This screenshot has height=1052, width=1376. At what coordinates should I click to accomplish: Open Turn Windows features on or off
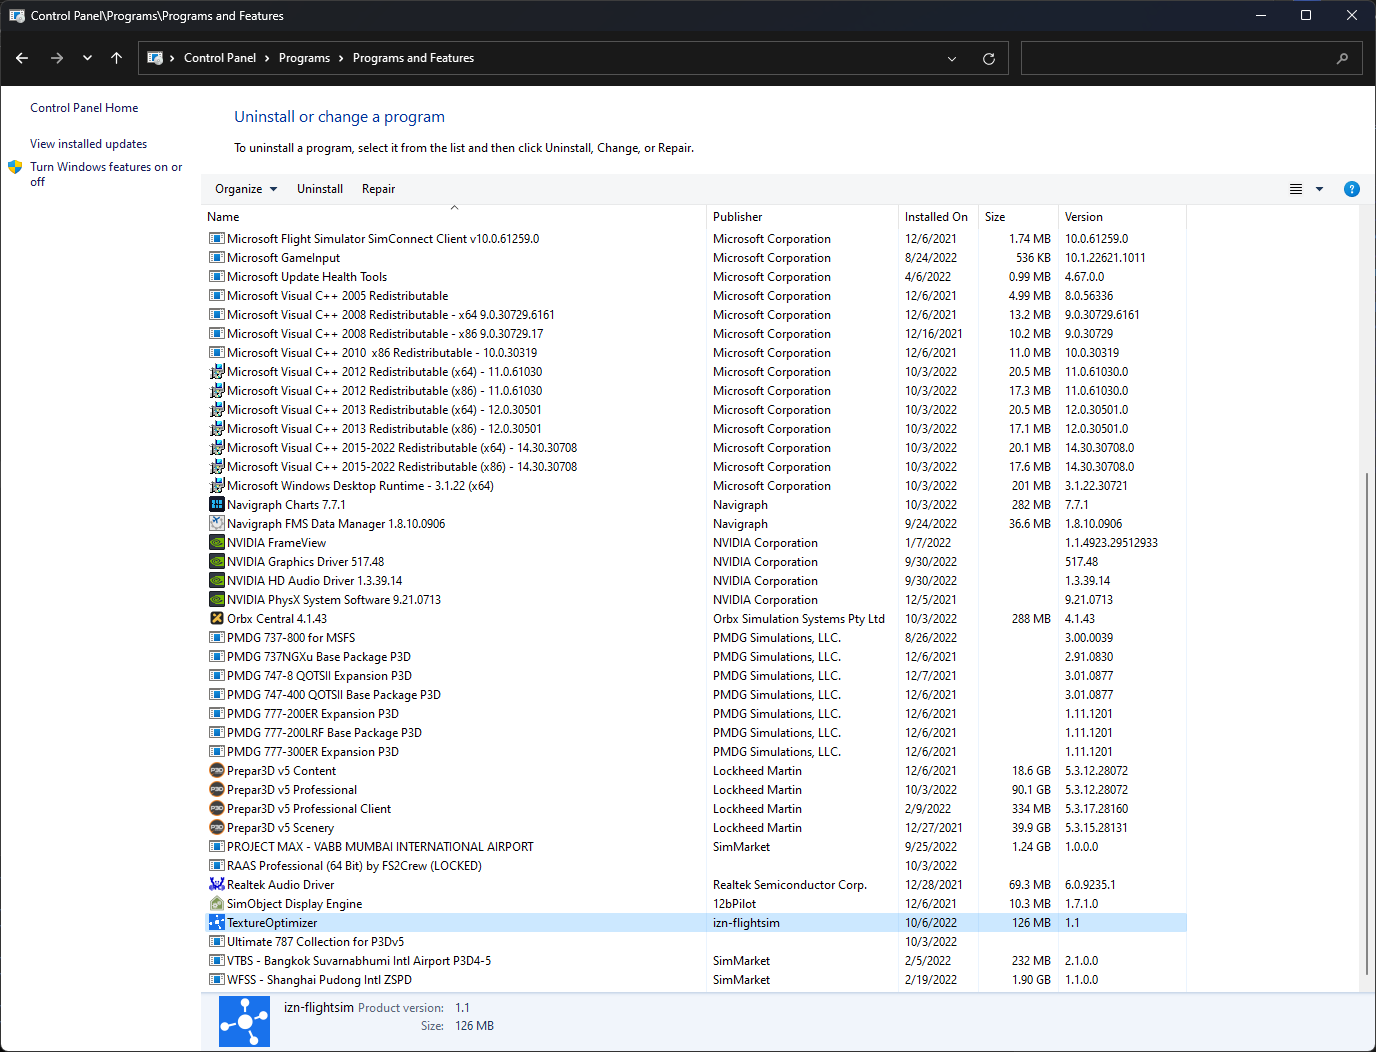click(106, 174)
